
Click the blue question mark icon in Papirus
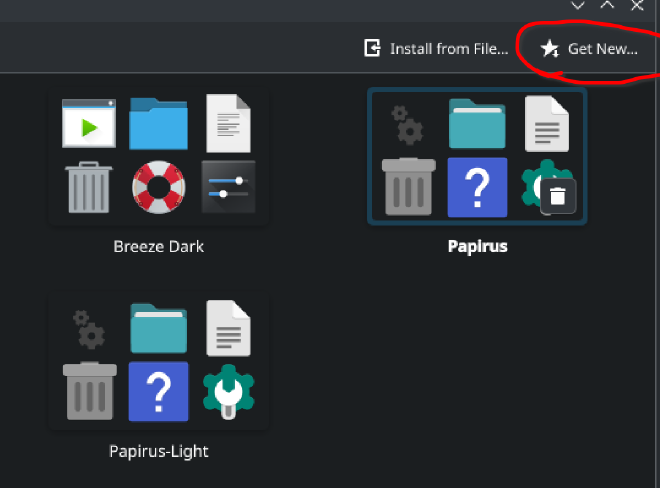tap(477, 186)
